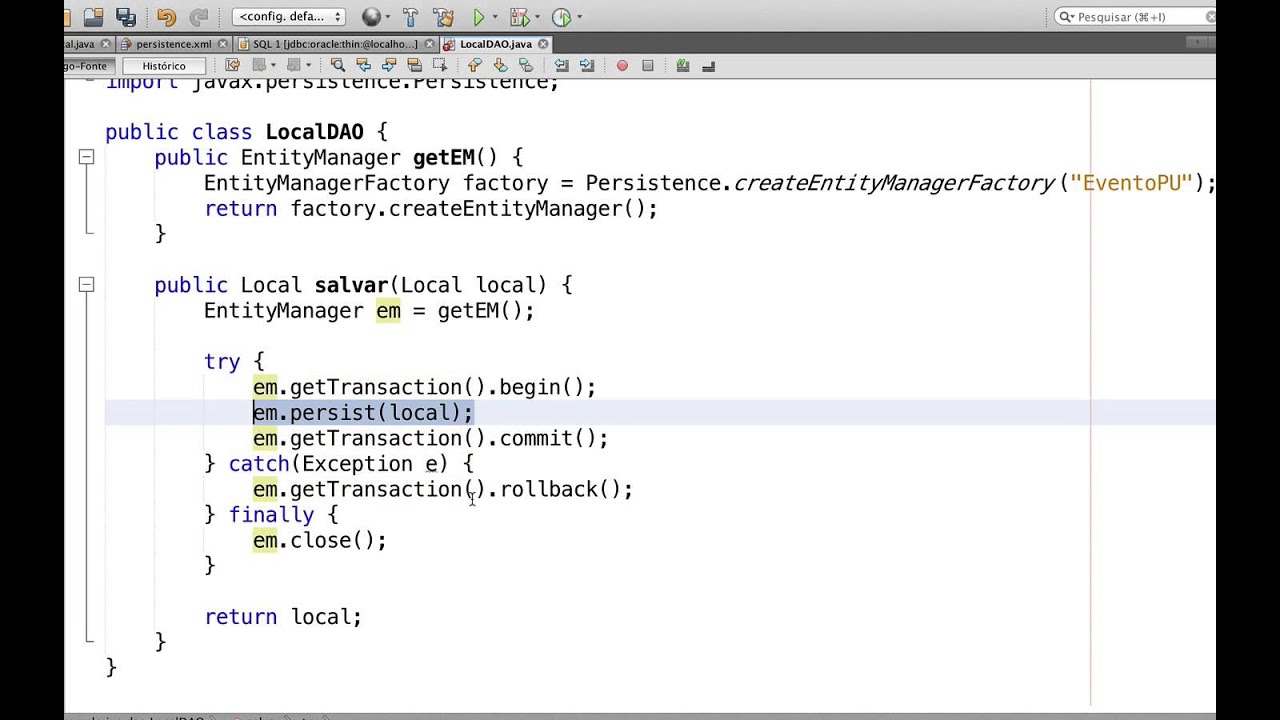Expand the Profile project dropdown arrow
Screen dimensions: 1280x720
point(579,17)
